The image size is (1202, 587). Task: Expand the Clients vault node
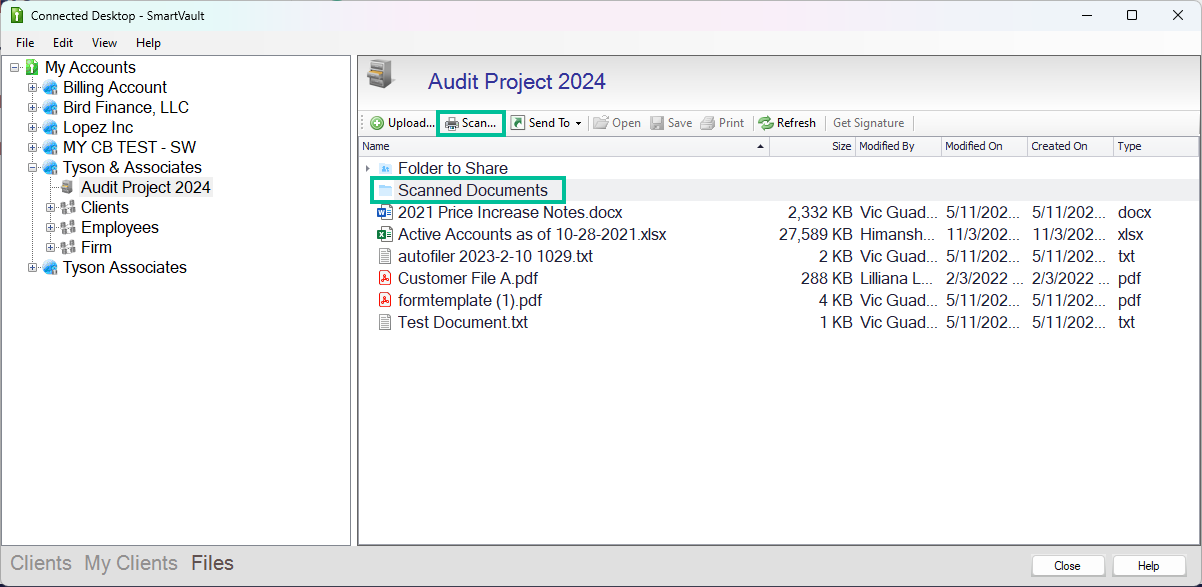pyautogui.click(x=50, y=207)
